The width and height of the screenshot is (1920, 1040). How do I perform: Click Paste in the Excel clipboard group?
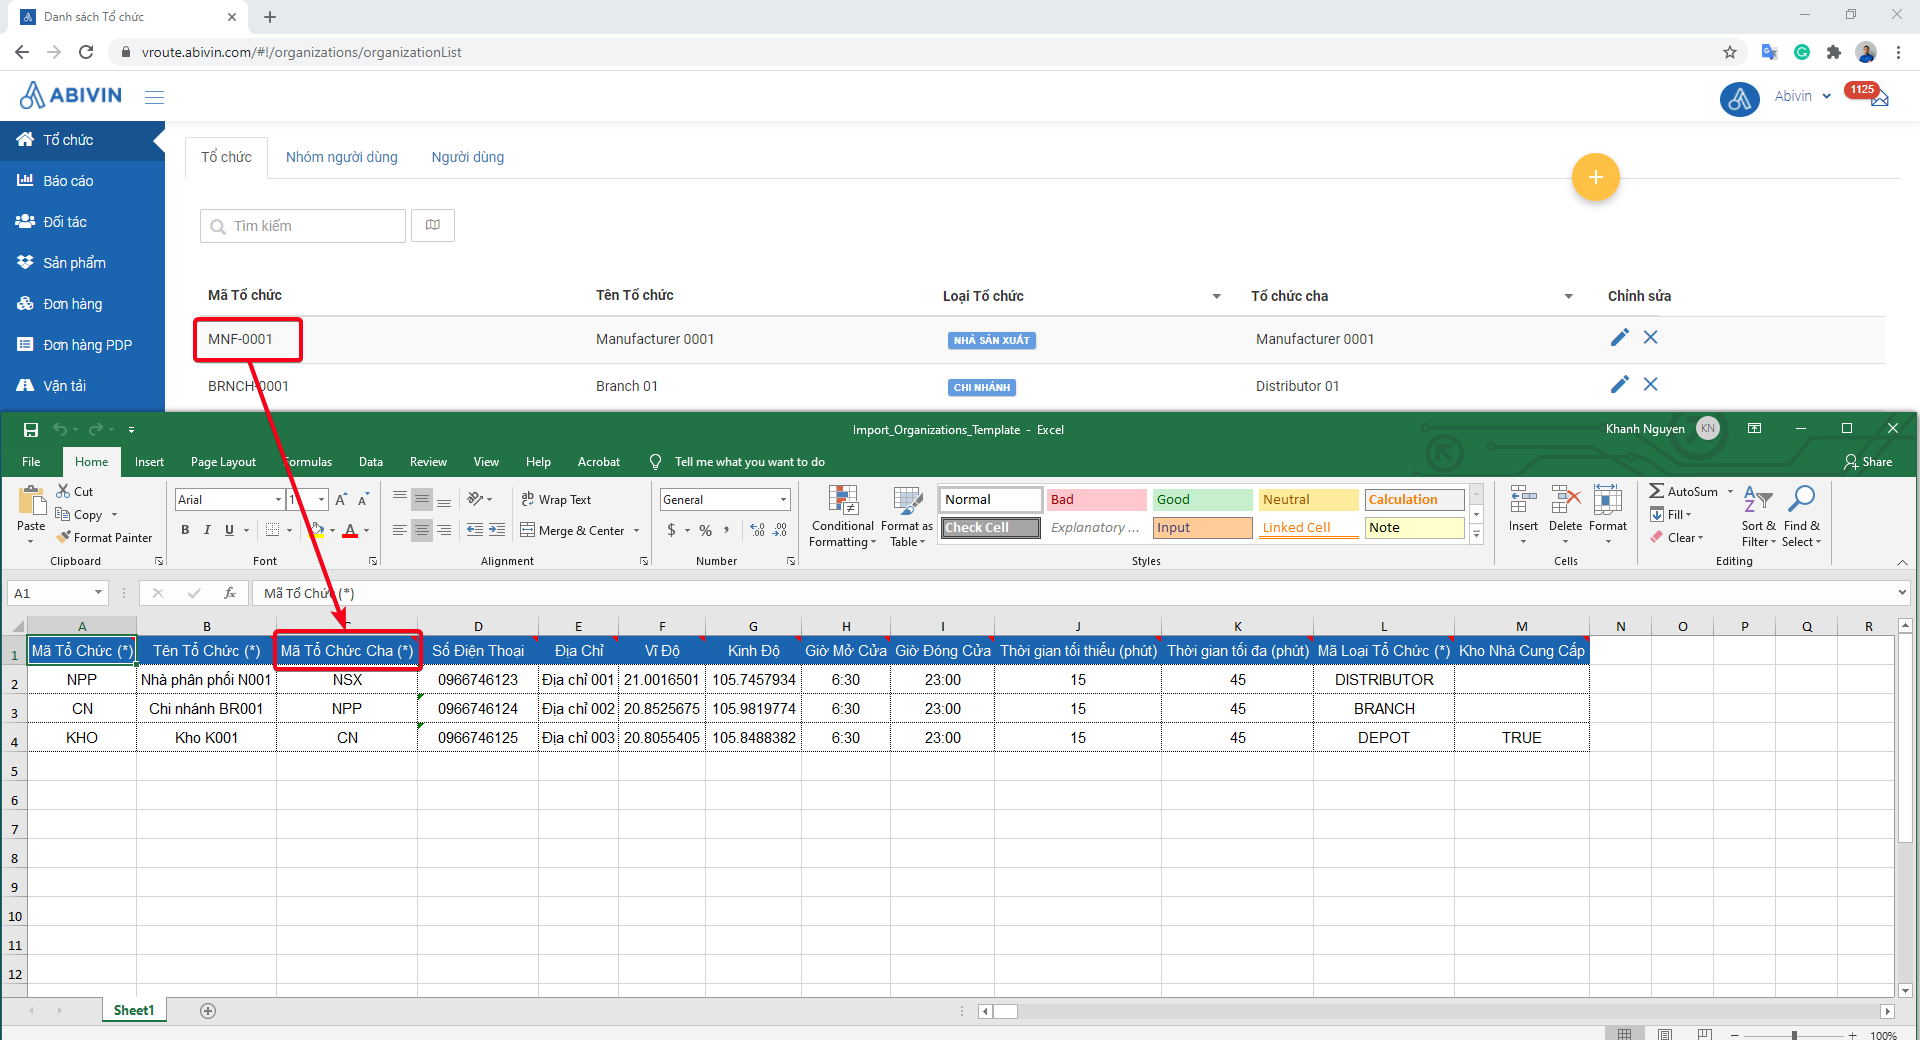point(31,514)
